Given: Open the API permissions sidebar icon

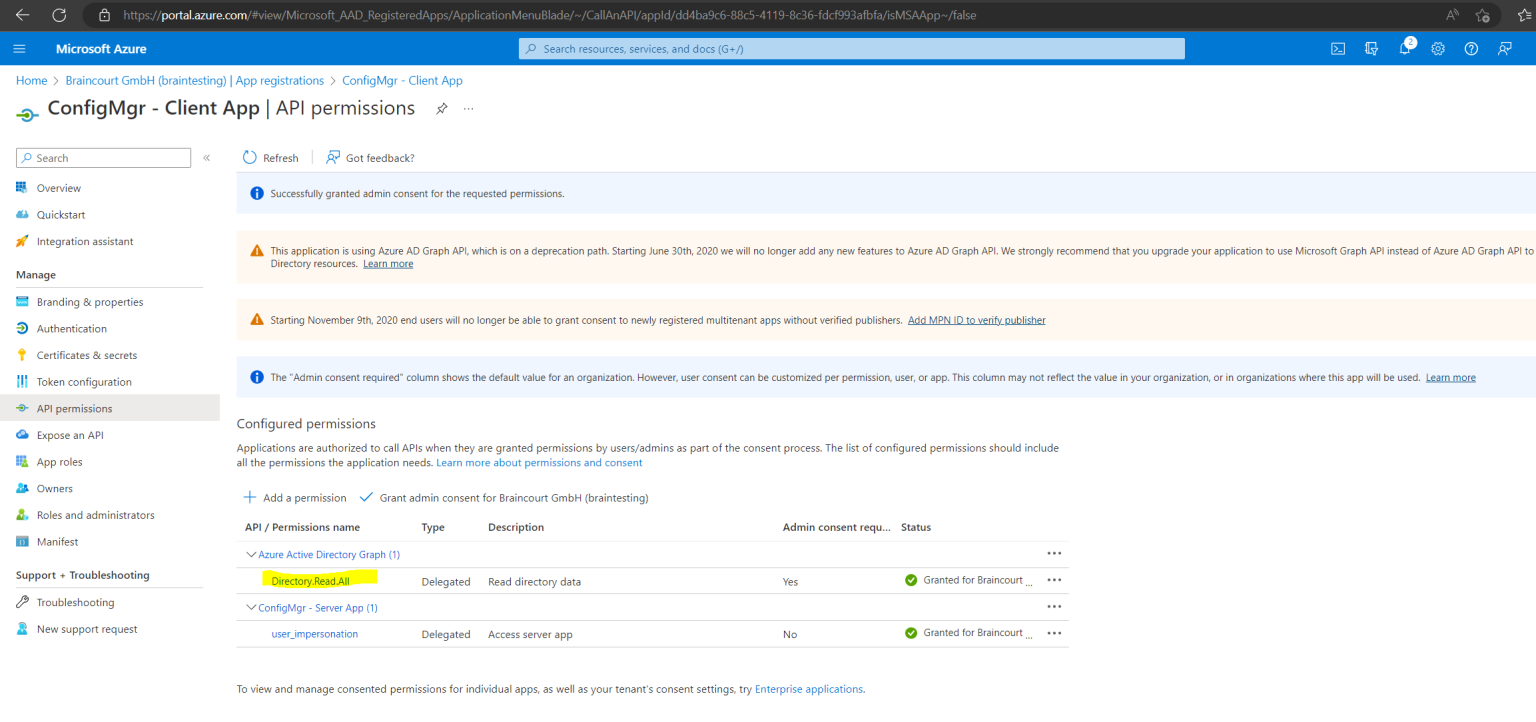Looking at the screenshot, I should pos(21,408).
